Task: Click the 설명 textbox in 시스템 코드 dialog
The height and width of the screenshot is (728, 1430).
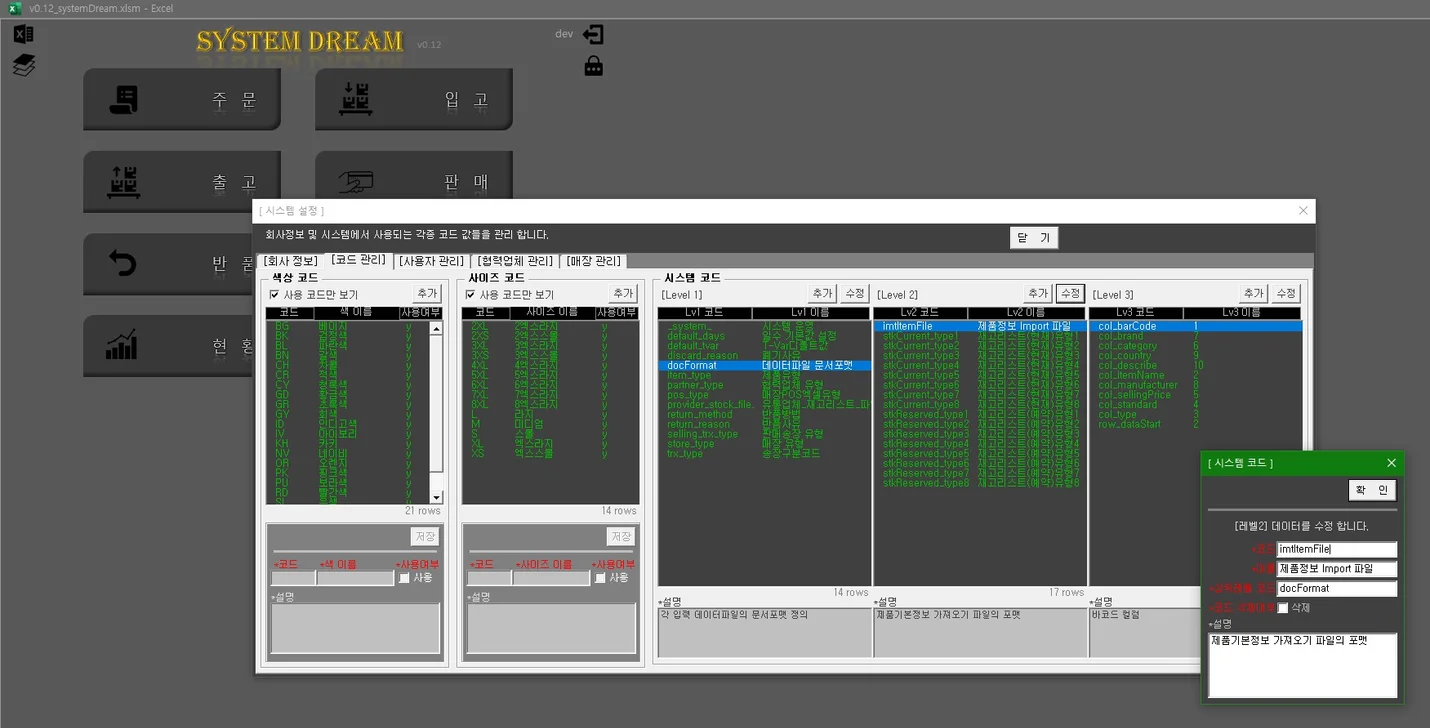Action: (1303, 665)
